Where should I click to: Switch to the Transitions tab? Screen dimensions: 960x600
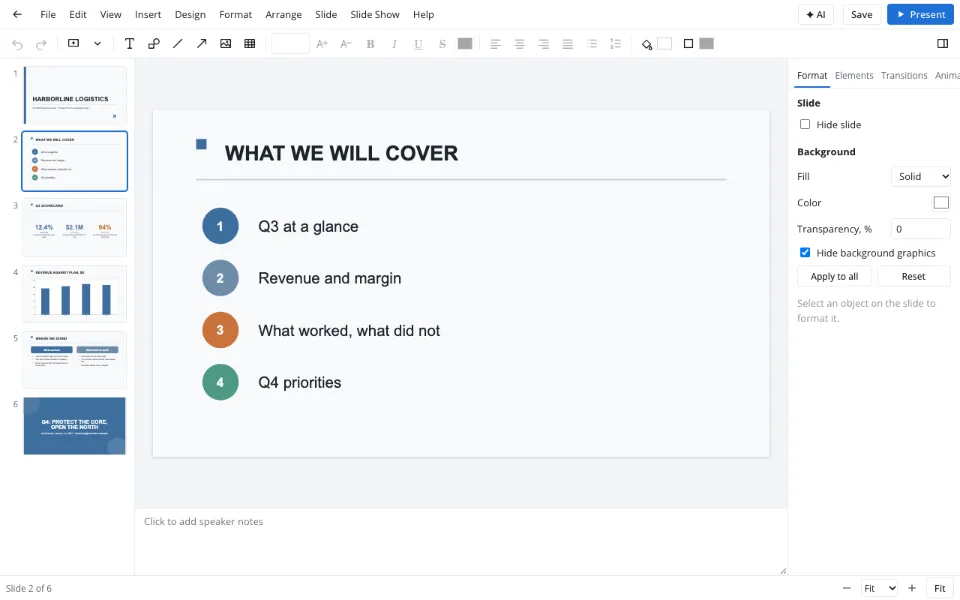click(x=904, y=75)
